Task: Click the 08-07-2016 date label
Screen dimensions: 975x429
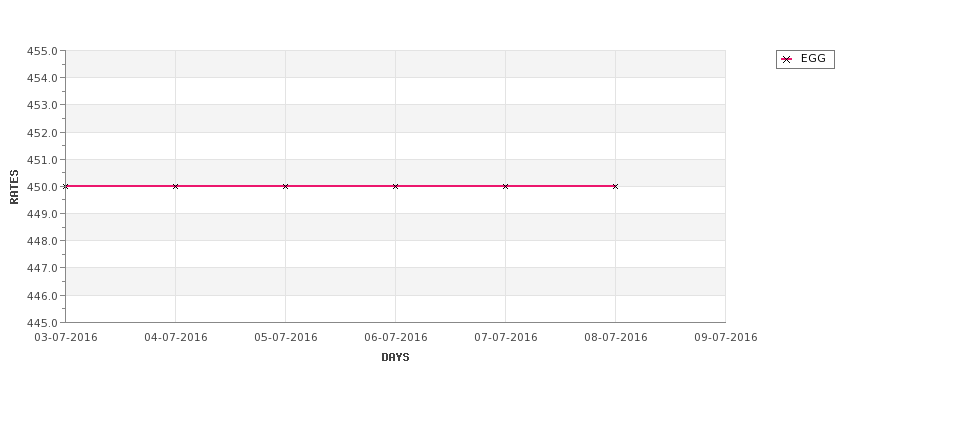Action: (x=616, y=338)
